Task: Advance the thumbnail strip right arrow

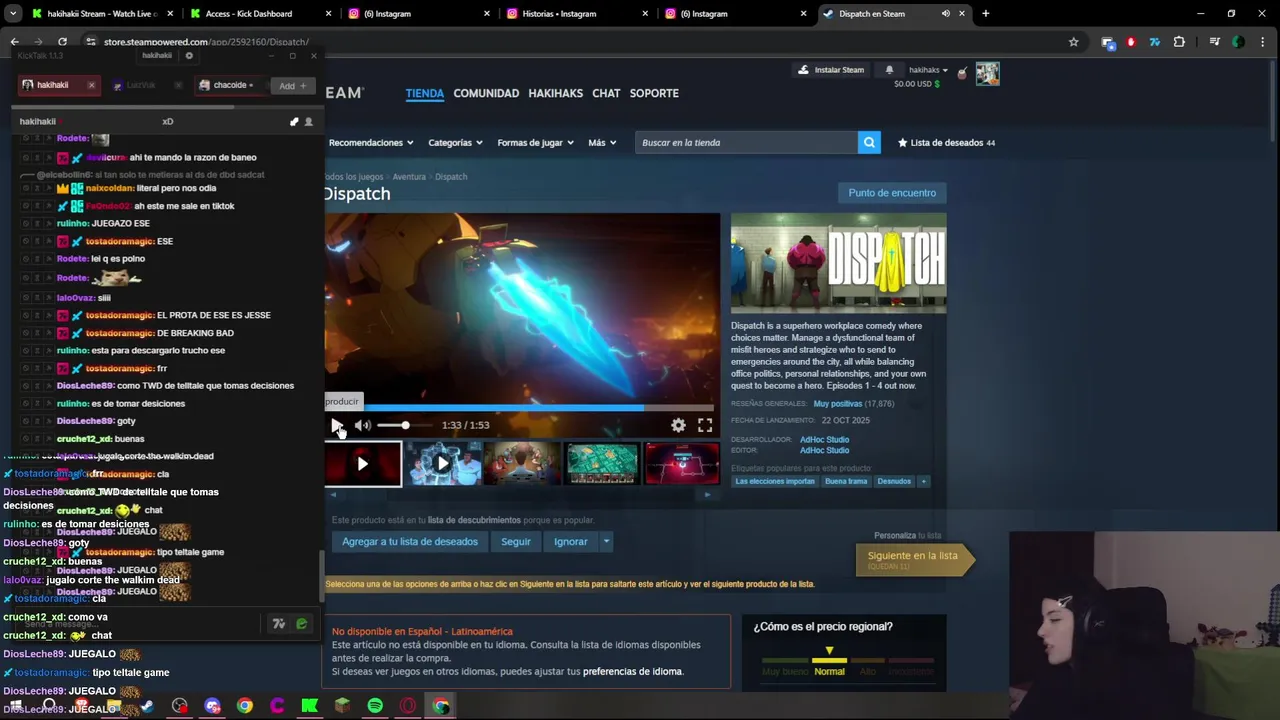Action: (708, 494)
